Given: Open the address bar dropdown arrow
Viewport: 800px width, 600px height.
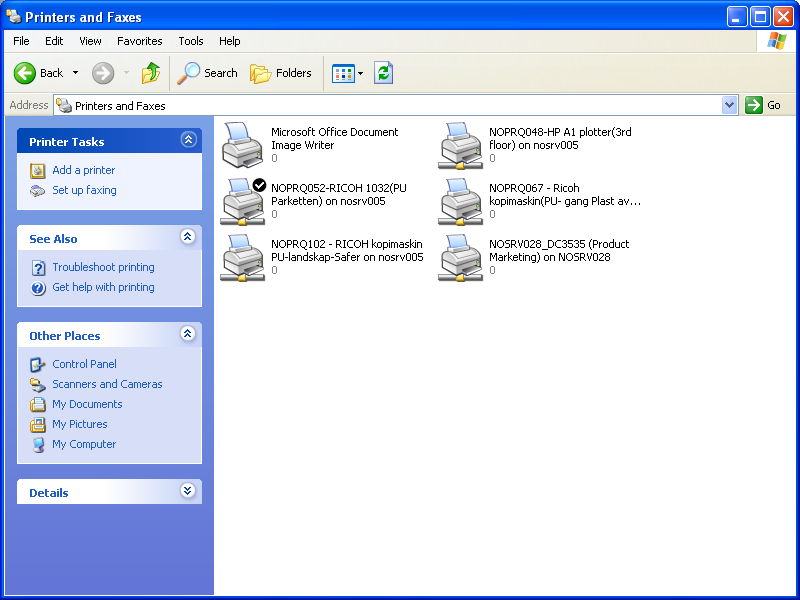Looking at the screenshot, I should pos(729,105).
